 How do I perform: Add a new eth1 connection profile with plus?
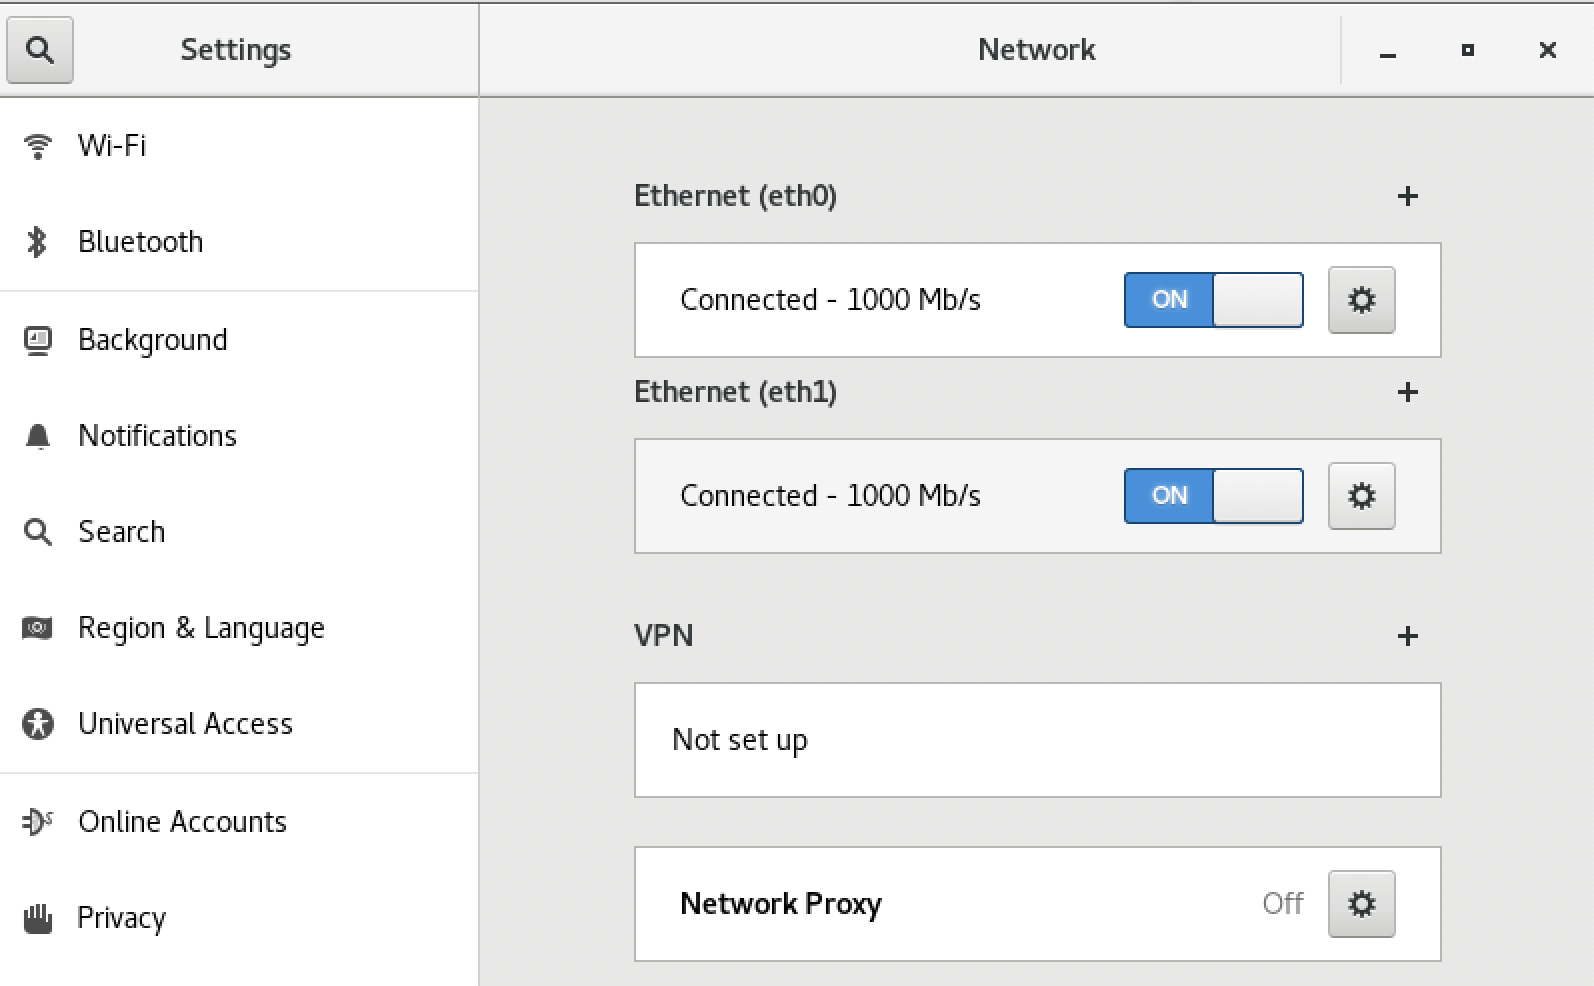pyautogui.click(x=1407, y=392)
